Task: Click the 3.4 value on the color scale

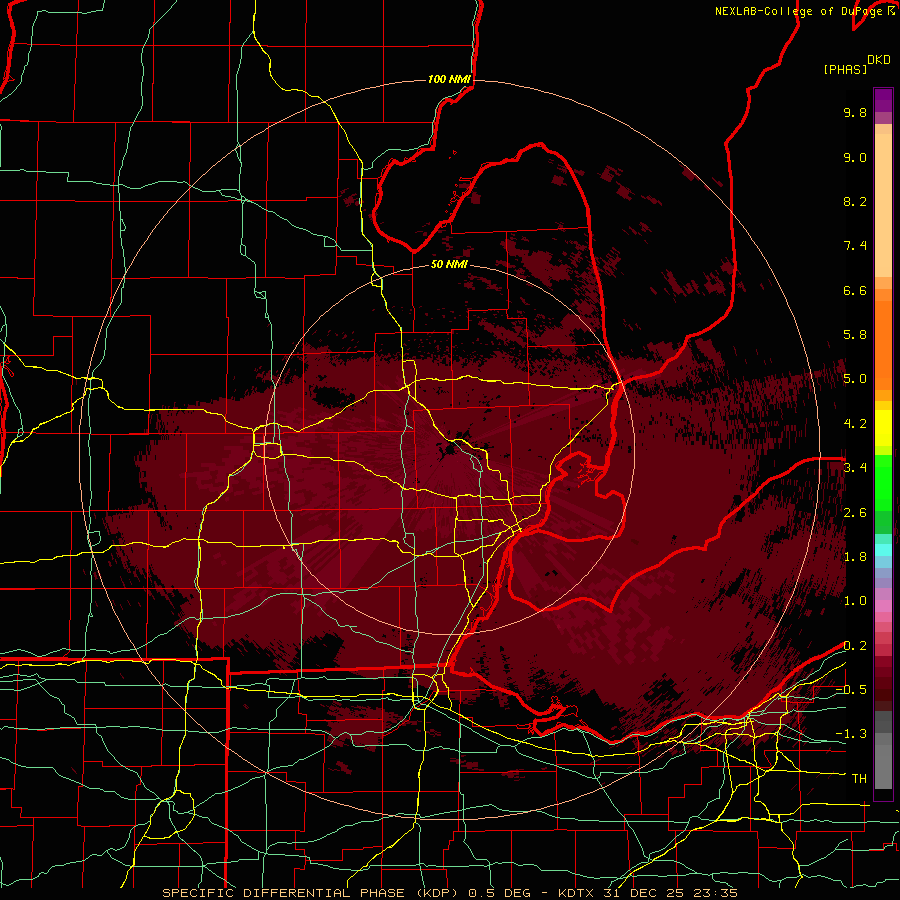Action: pos(855,468)
